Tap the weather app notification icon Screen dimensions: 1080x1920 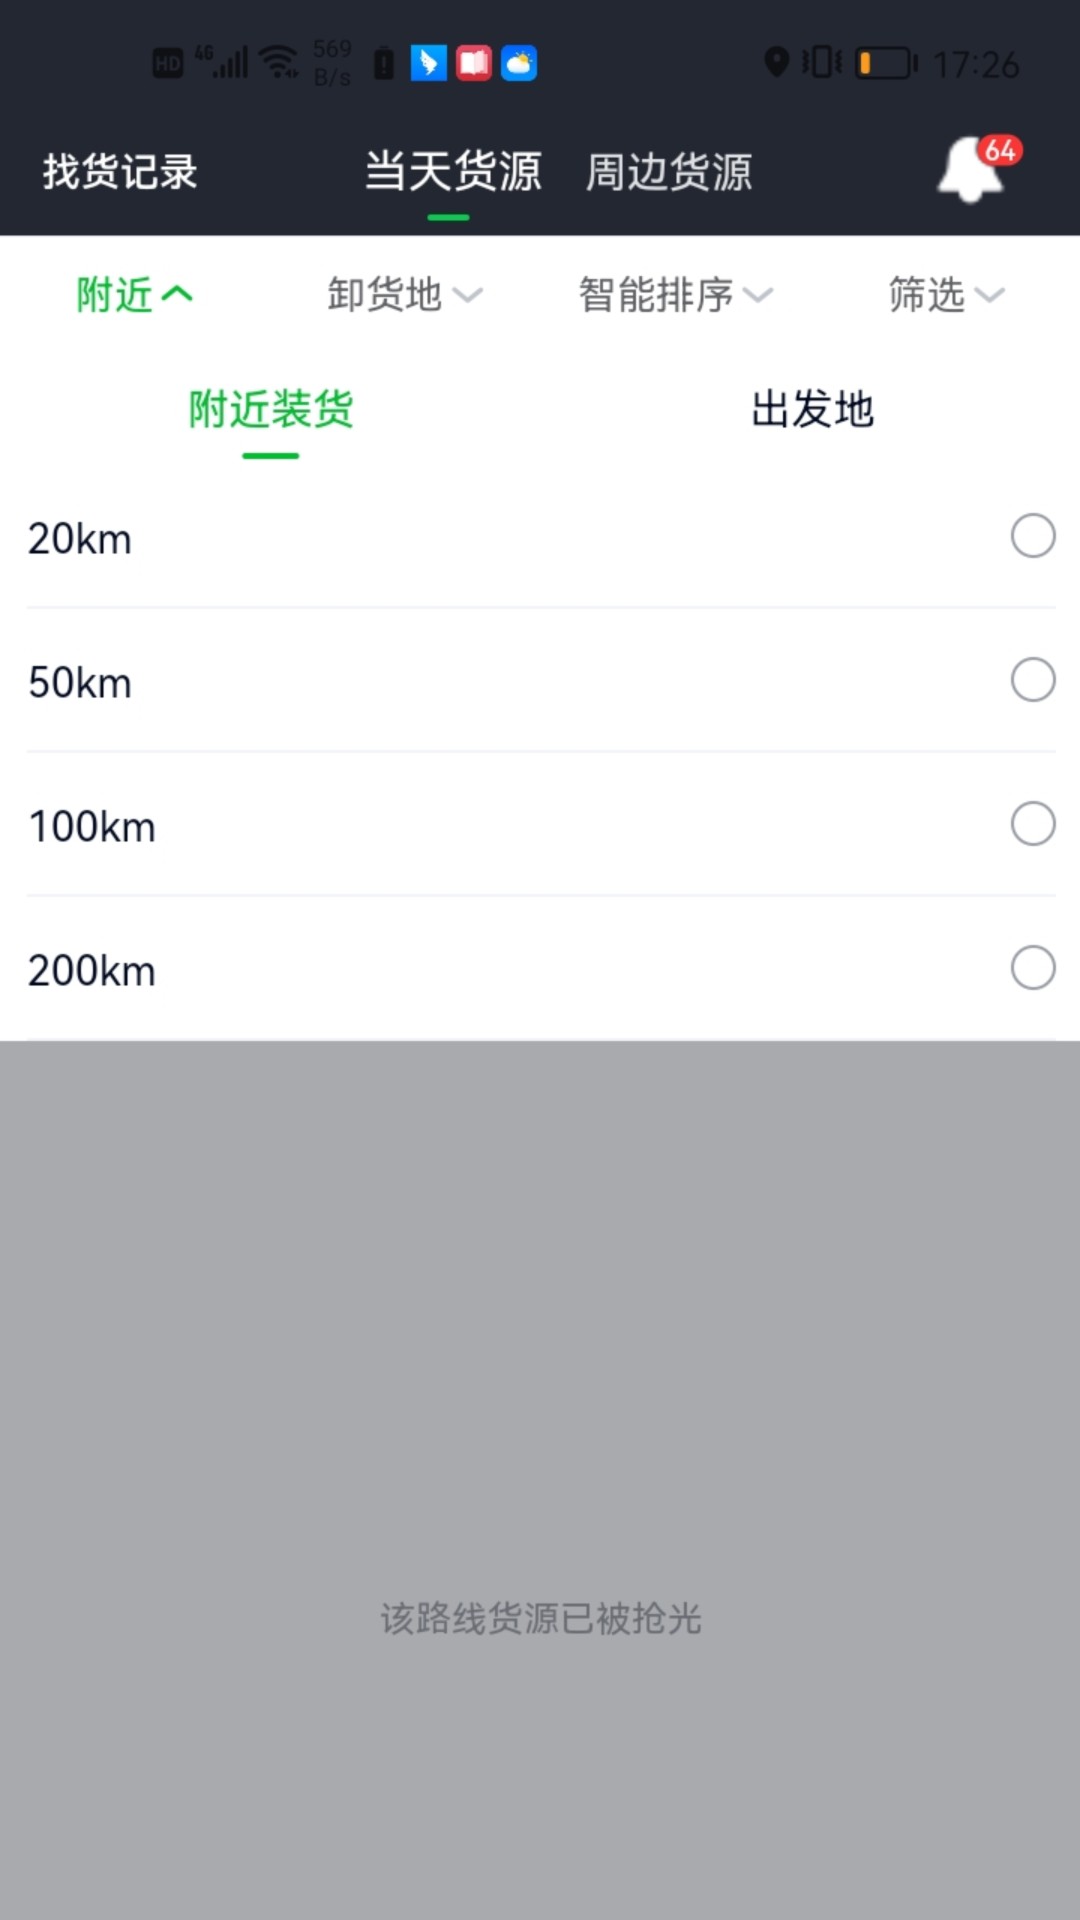tap(519, 63)
